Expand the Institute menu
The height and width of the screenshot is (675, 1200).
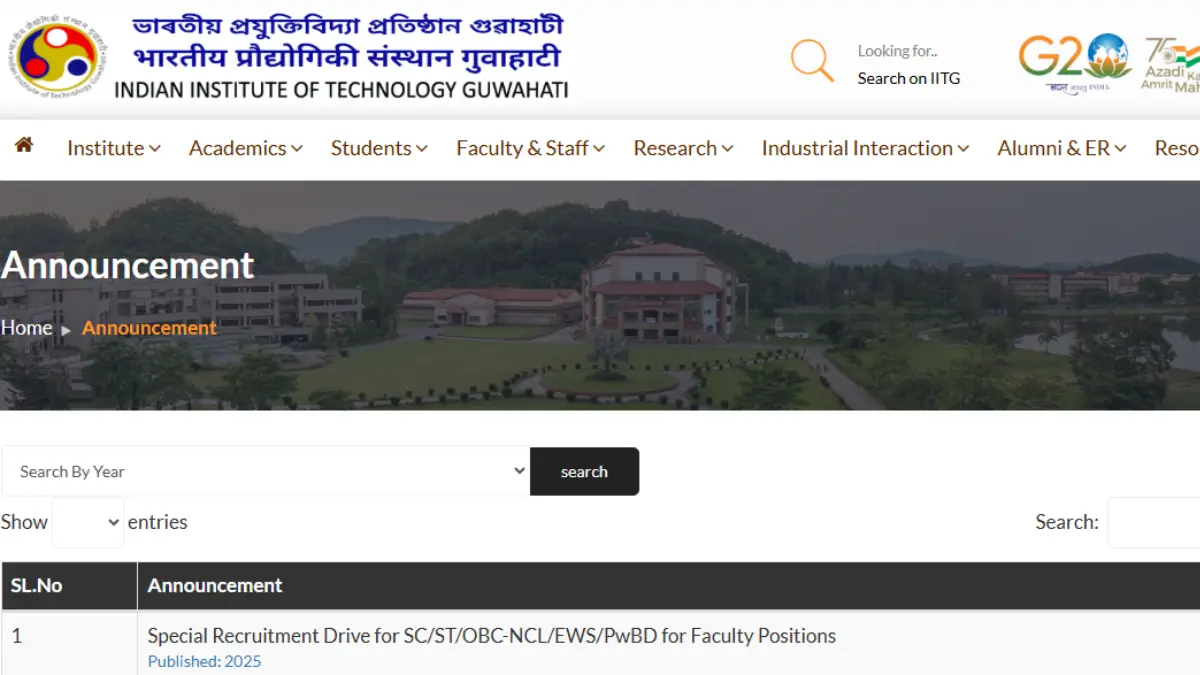tap(114, 148)
